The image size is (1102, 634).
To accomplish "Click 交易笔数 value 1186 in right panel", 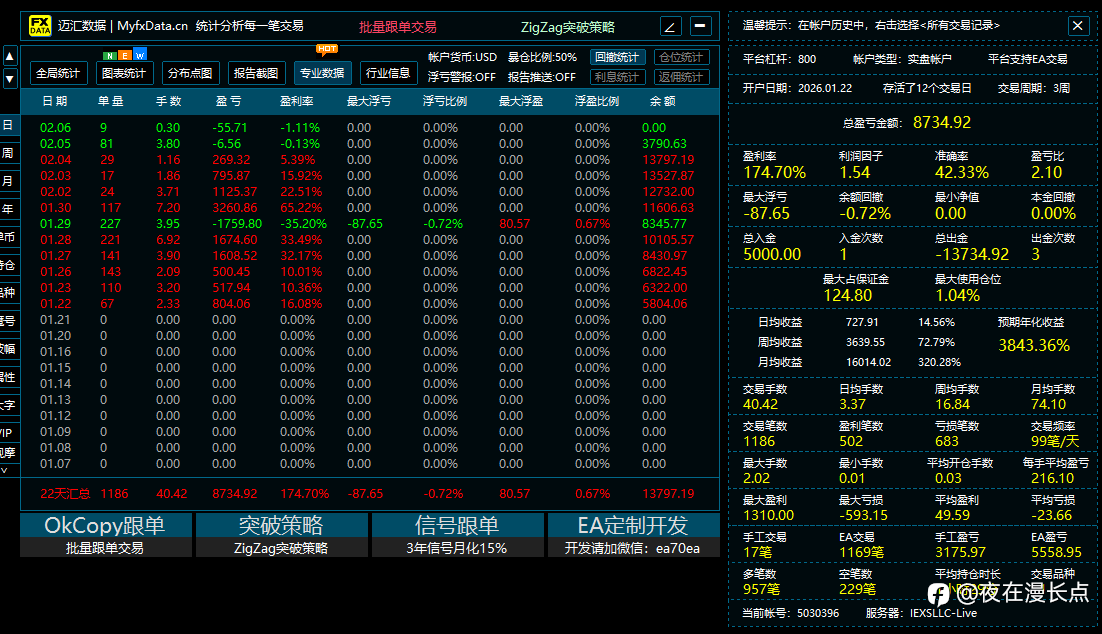I will coord(759,441).
